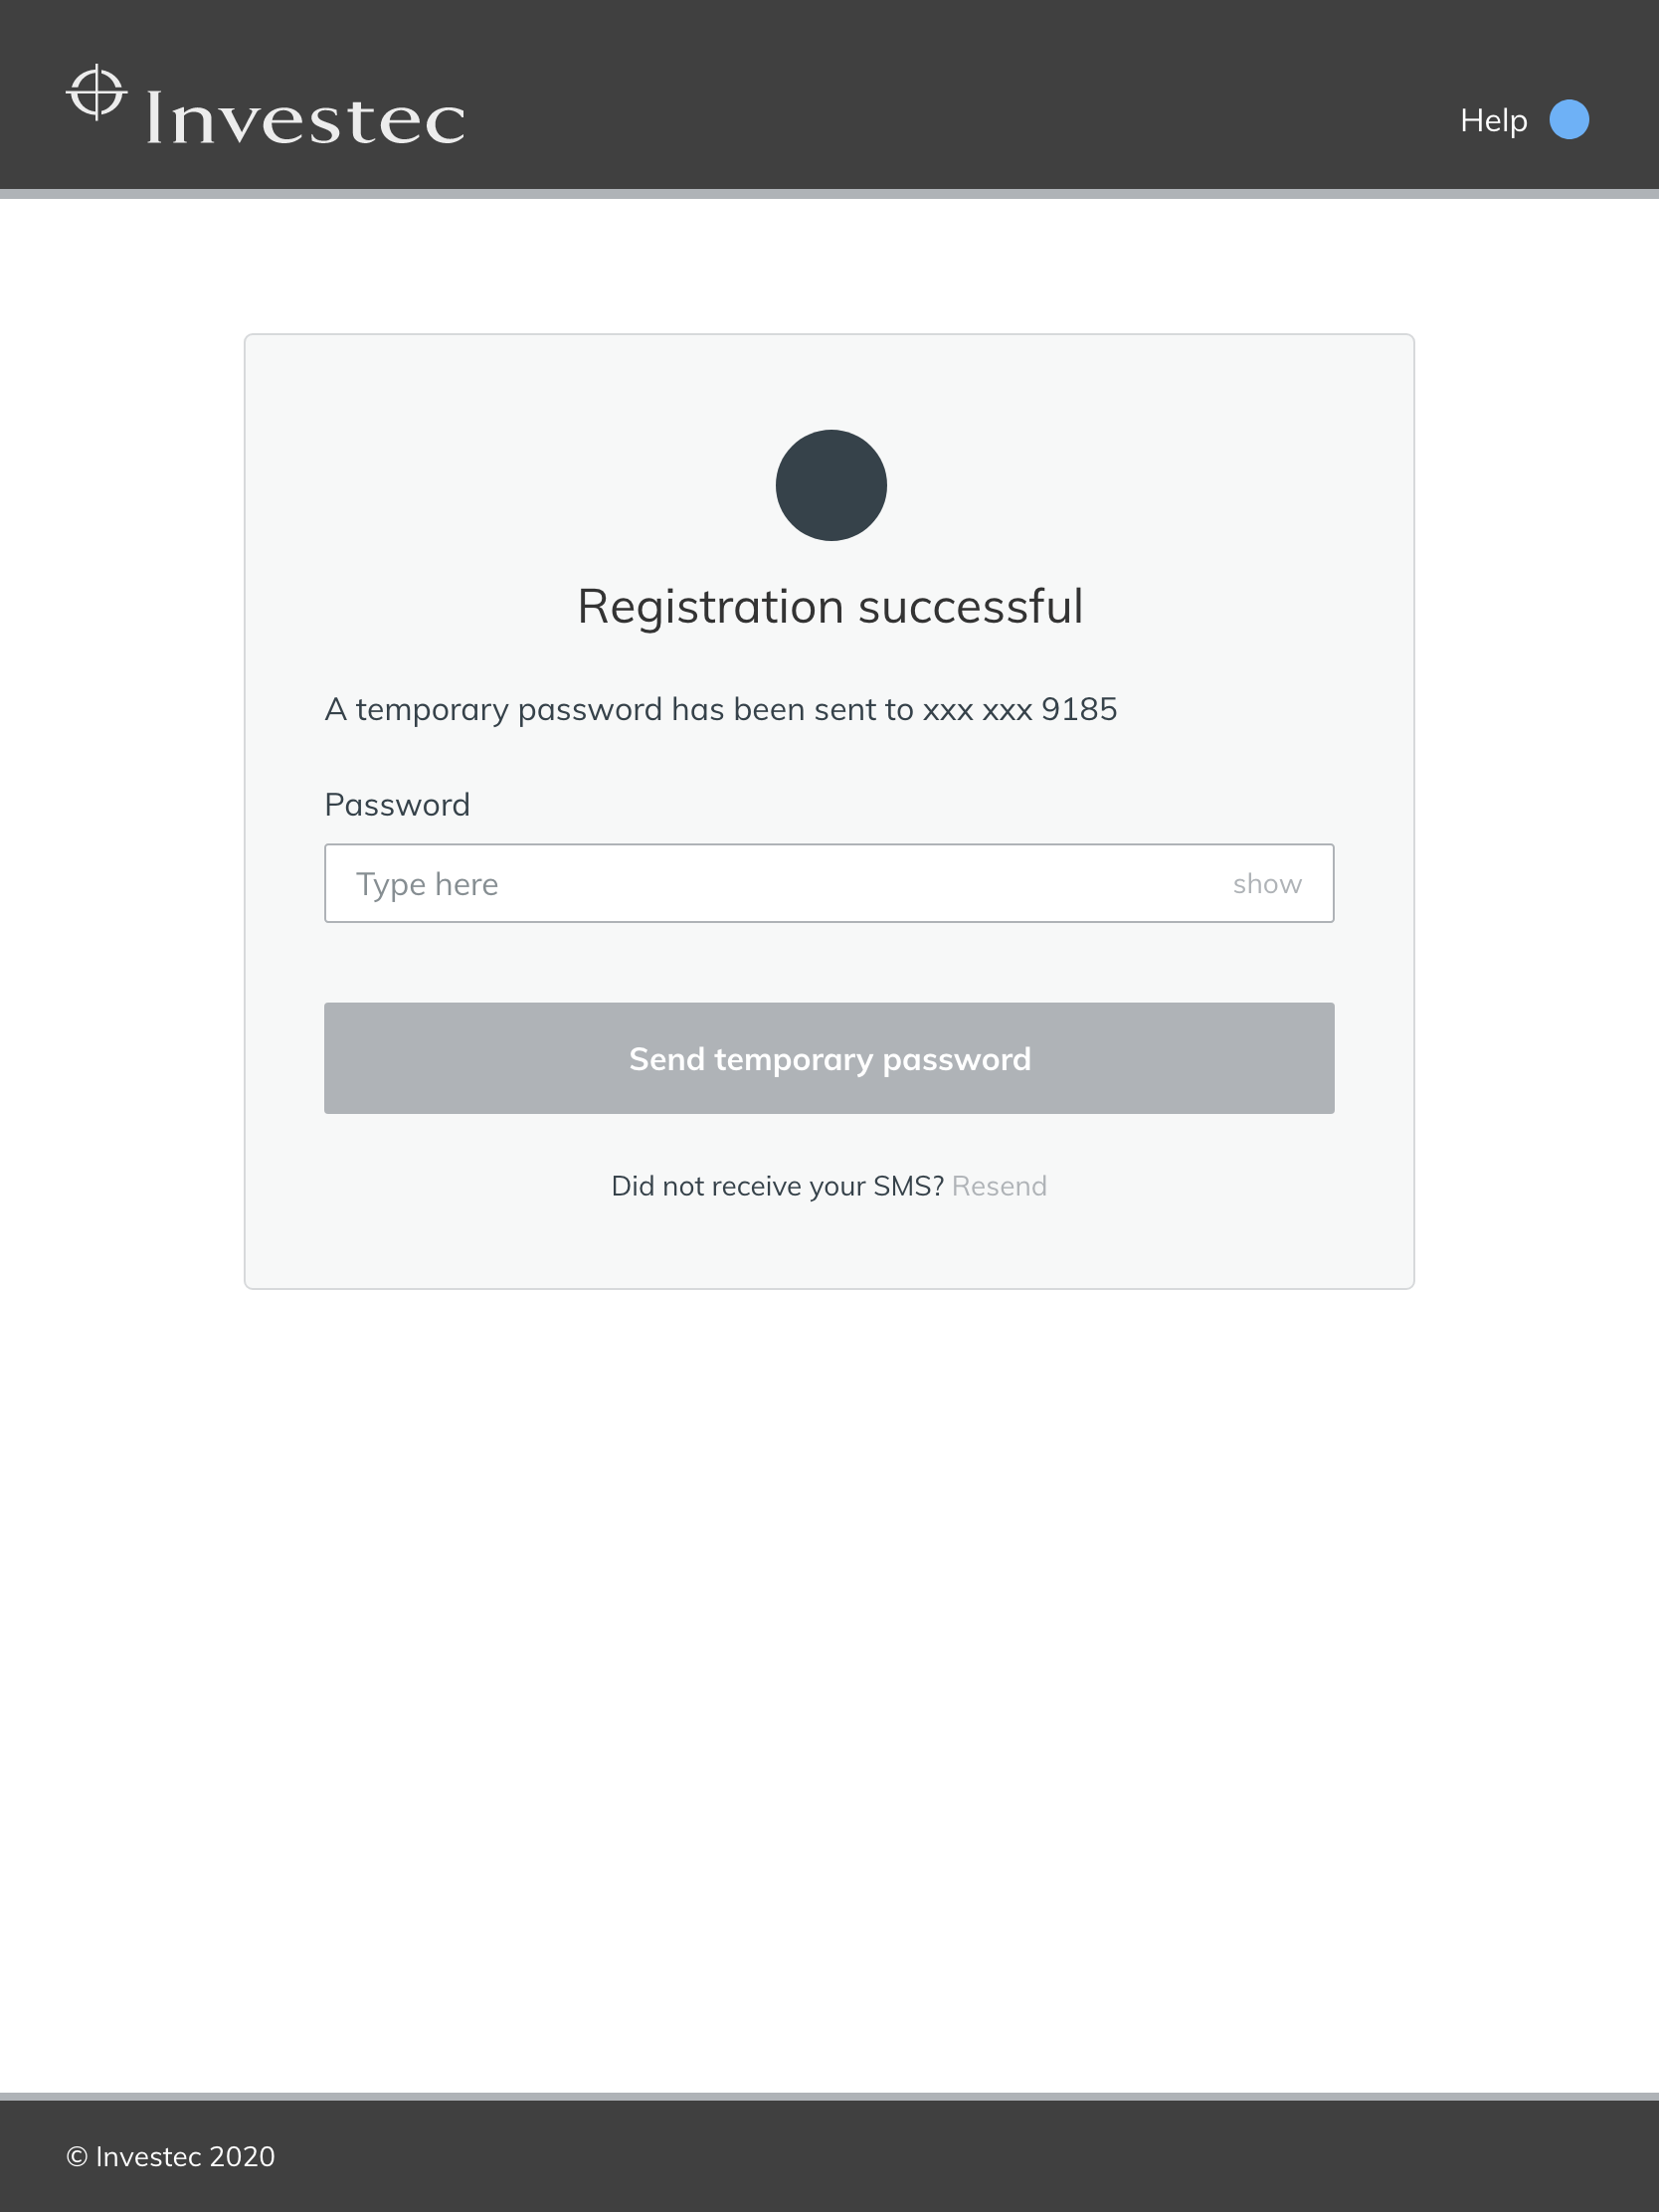Click the masked phone number ending 9185
This screenshot has height=2212, width=1659.
coord(1019,709)
